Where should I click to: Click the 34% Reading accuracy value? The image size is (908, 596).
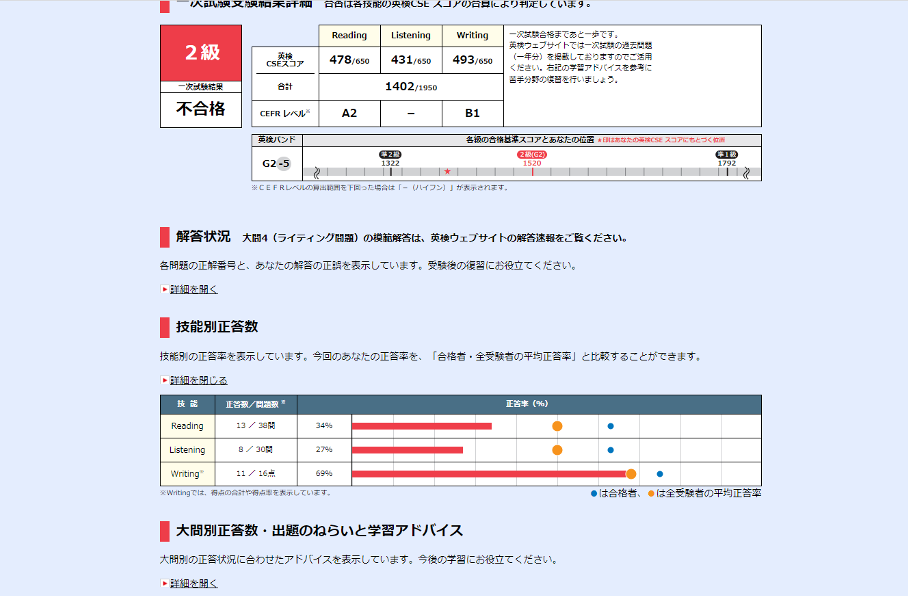pyautogui.click(x=324, y=426)
